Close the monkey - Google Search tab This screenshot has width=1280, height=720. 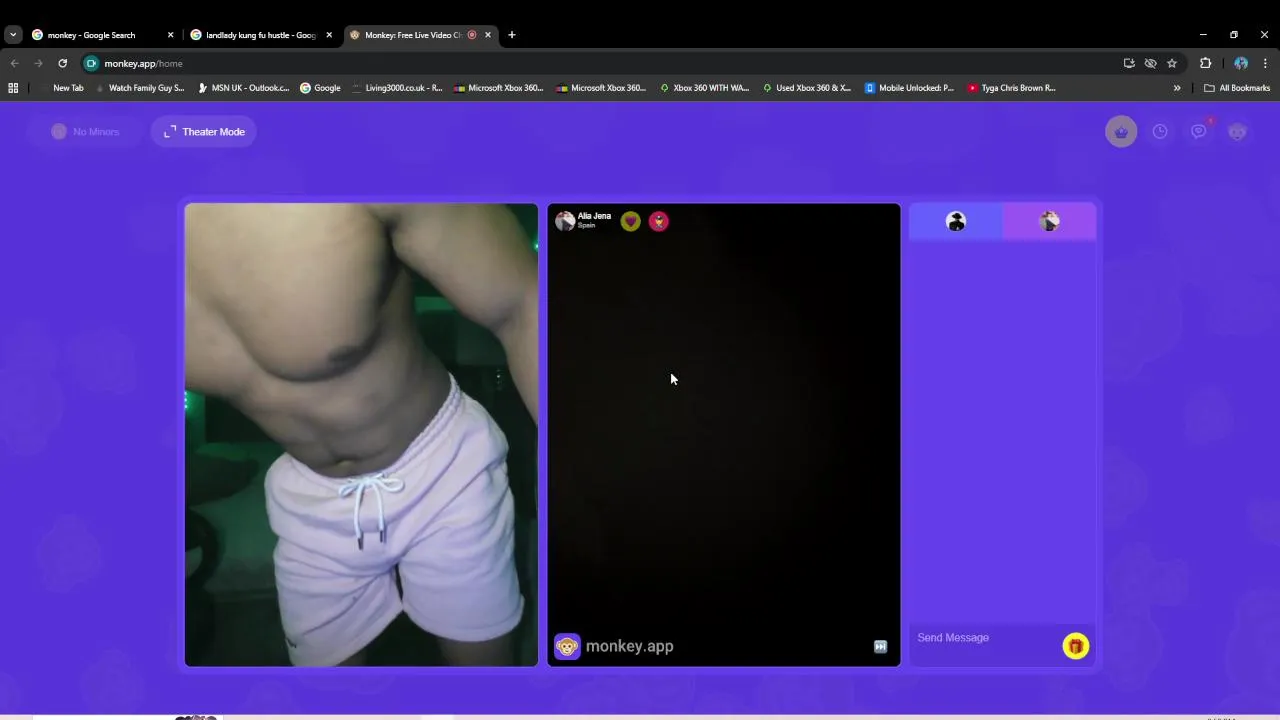tap(170, 35)
